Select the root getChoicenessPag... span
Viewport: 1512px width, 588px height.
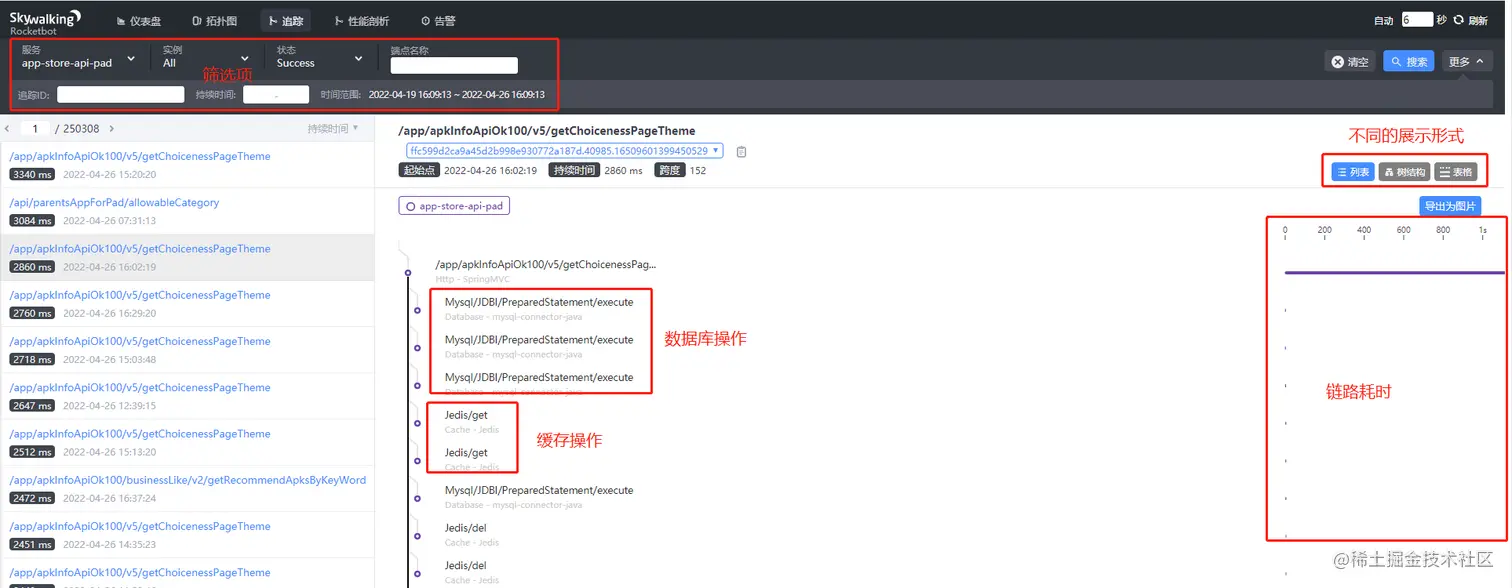coord(546,264)
